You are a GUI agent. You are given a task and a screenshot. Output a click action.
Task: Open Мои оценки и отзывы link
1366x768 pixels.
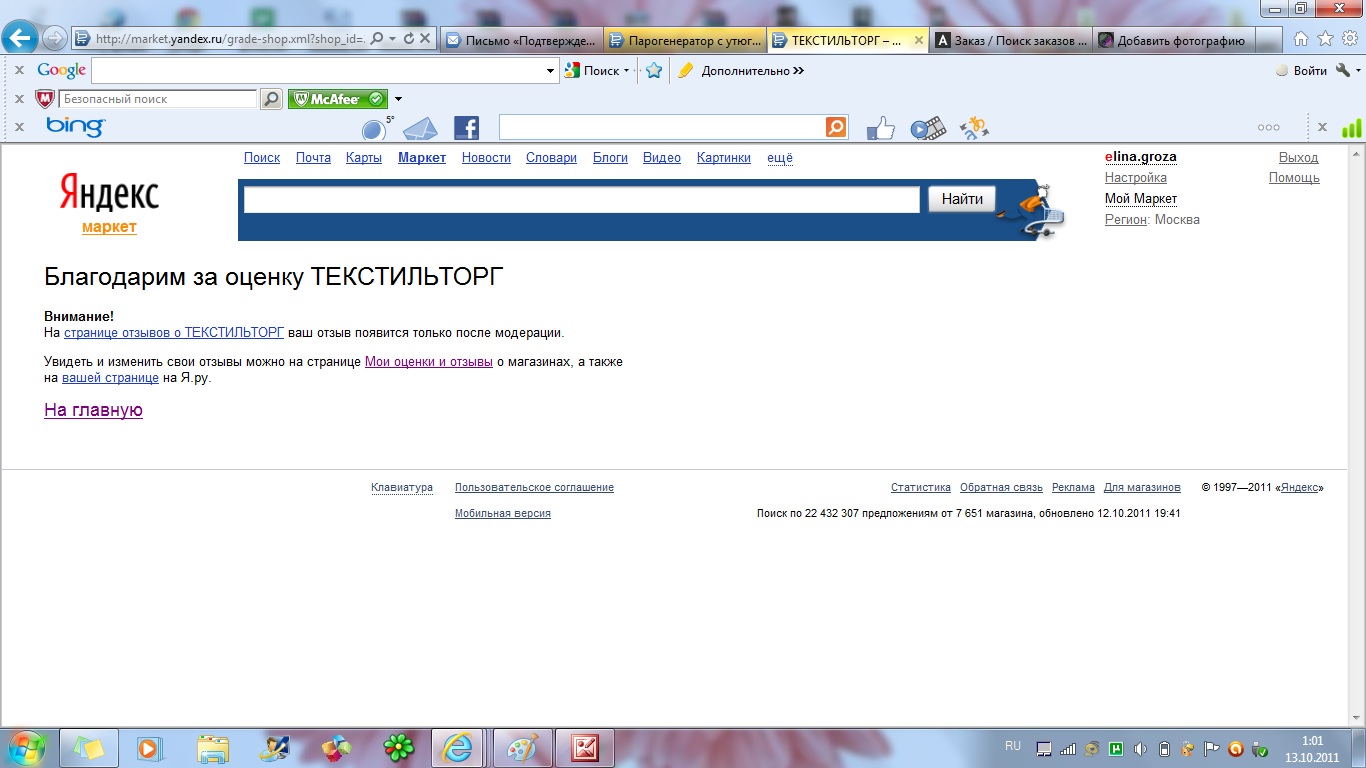point(429,362)
